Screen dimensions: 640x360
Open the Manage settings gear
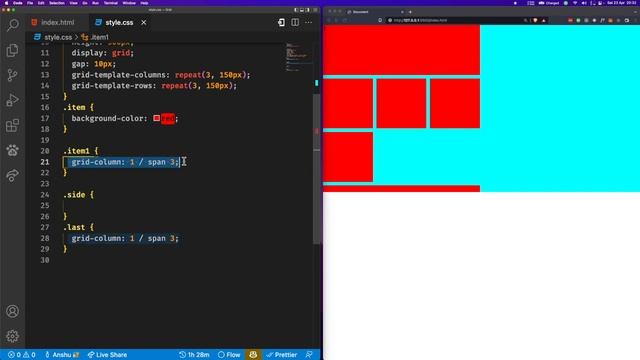tap(13, 336)
